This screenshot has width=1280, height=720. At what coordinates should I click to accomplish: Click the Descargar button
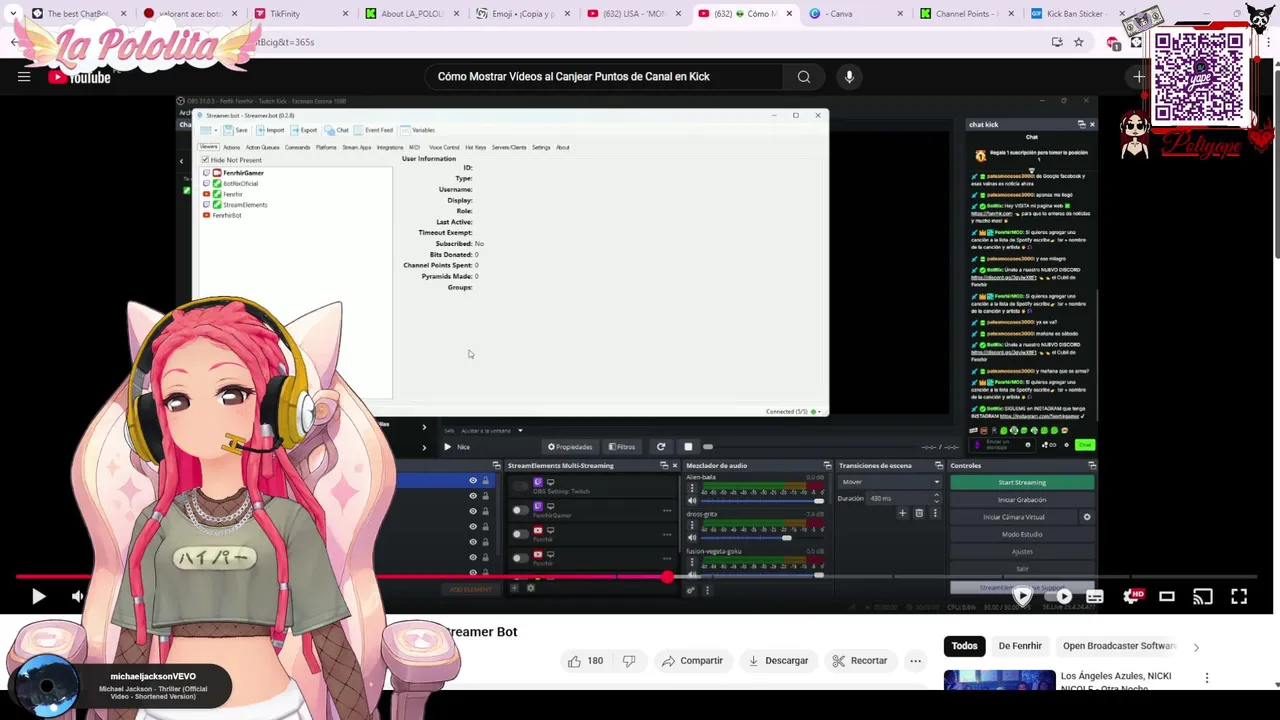pos(777,661)
